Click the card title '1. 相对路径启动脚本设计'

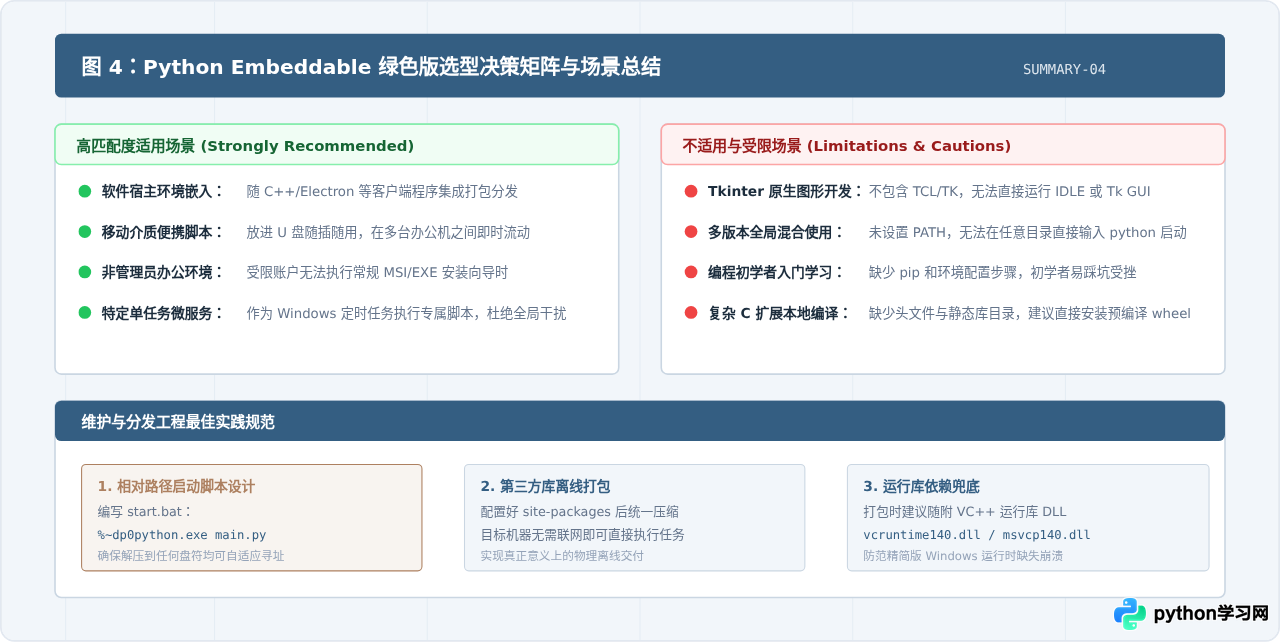pyautogui.click(x=176, y=487)
